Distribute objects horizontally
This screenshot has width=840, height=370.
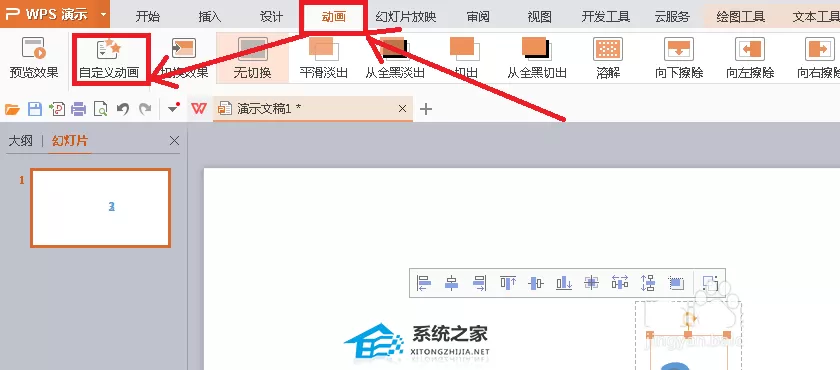click(x=620, y=283)
